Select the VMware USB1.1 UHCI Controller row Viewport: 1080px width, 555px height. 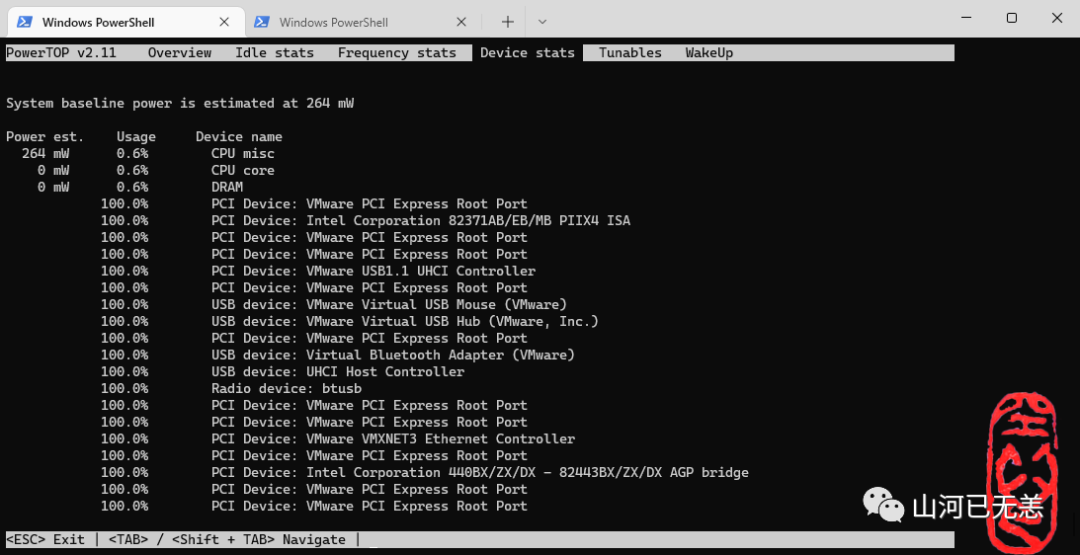[x=318, y=271]
